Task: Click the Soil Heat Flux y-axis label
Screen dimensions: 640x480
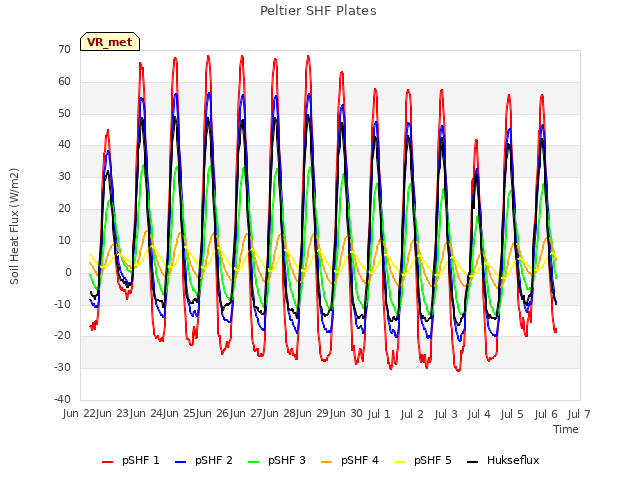Action: click(15, 226)
